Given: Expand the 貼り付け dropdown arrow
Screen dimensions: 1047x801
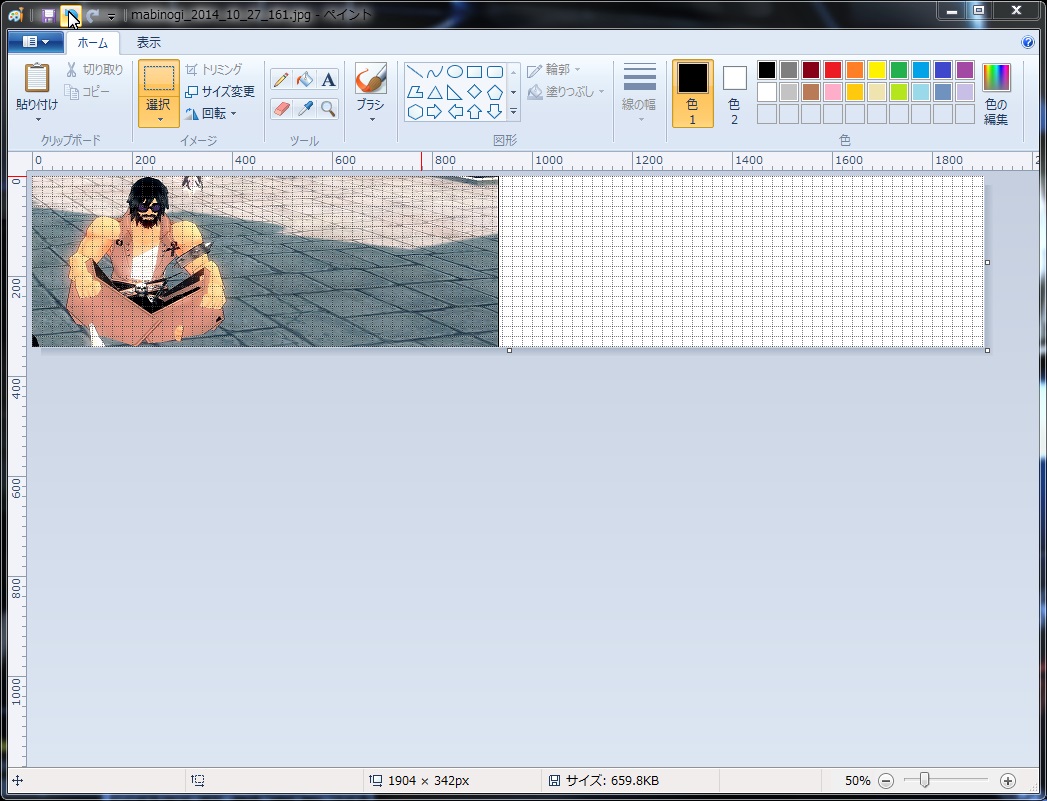Looking at the screenshot, I should [38, 120].
